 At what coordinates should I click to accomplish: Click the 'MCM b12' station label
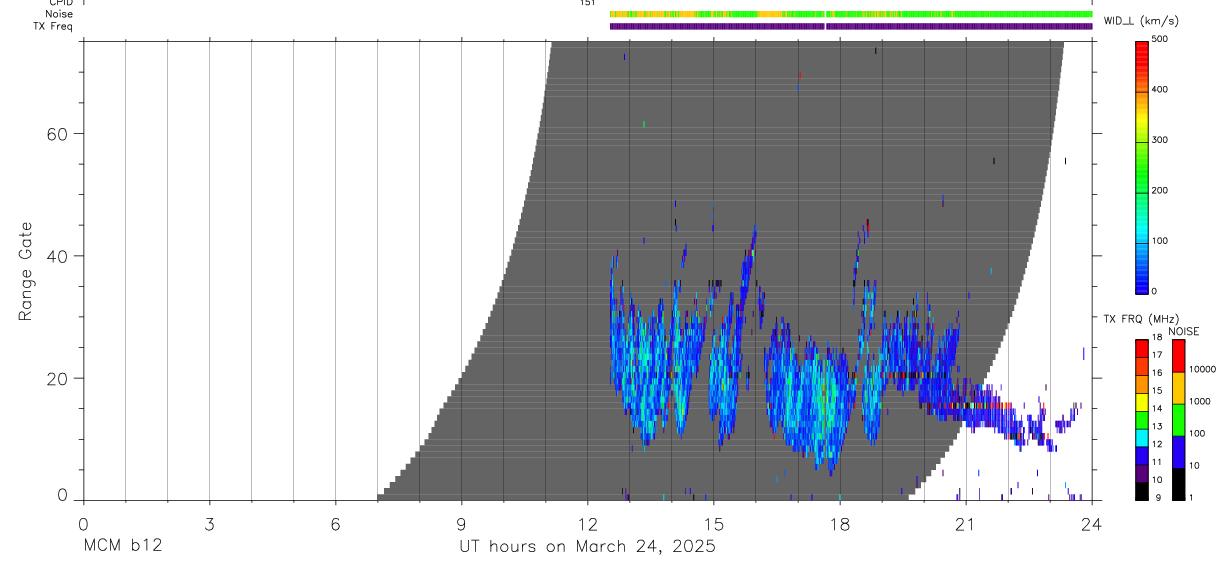(124, 547)
